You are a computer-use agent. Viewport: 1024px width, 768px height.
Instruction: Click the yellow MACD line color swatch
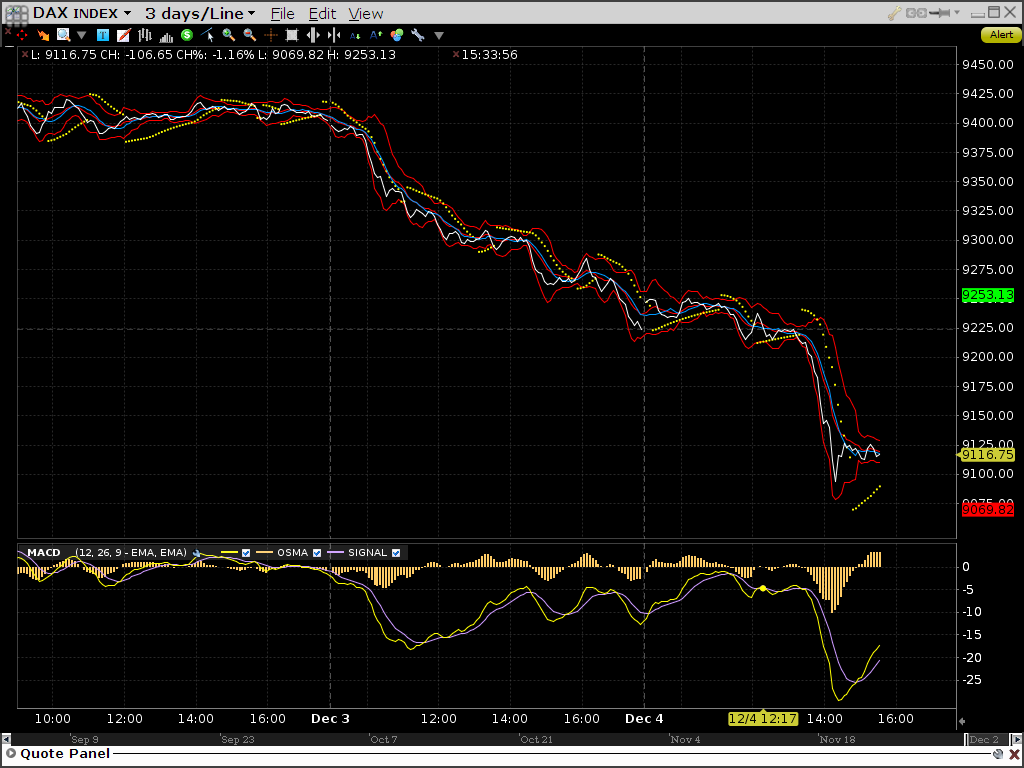tap(229, 553)
